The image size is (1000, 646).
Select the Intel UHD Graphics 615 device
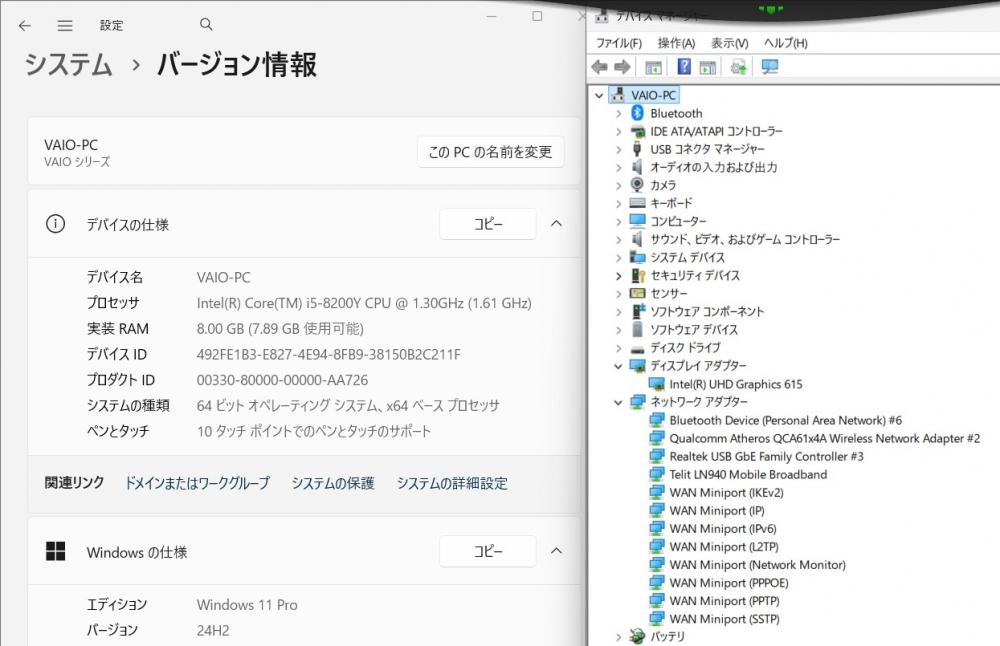point(735,384)
